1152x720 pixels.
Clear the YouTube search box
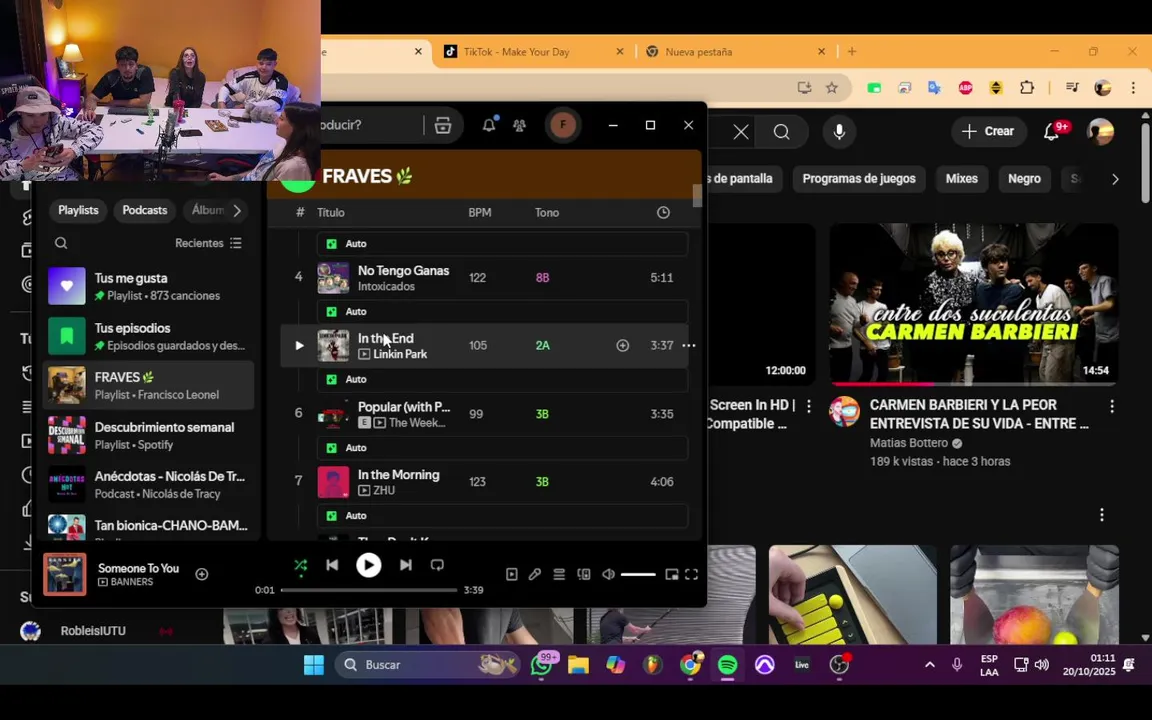[741, 132]
